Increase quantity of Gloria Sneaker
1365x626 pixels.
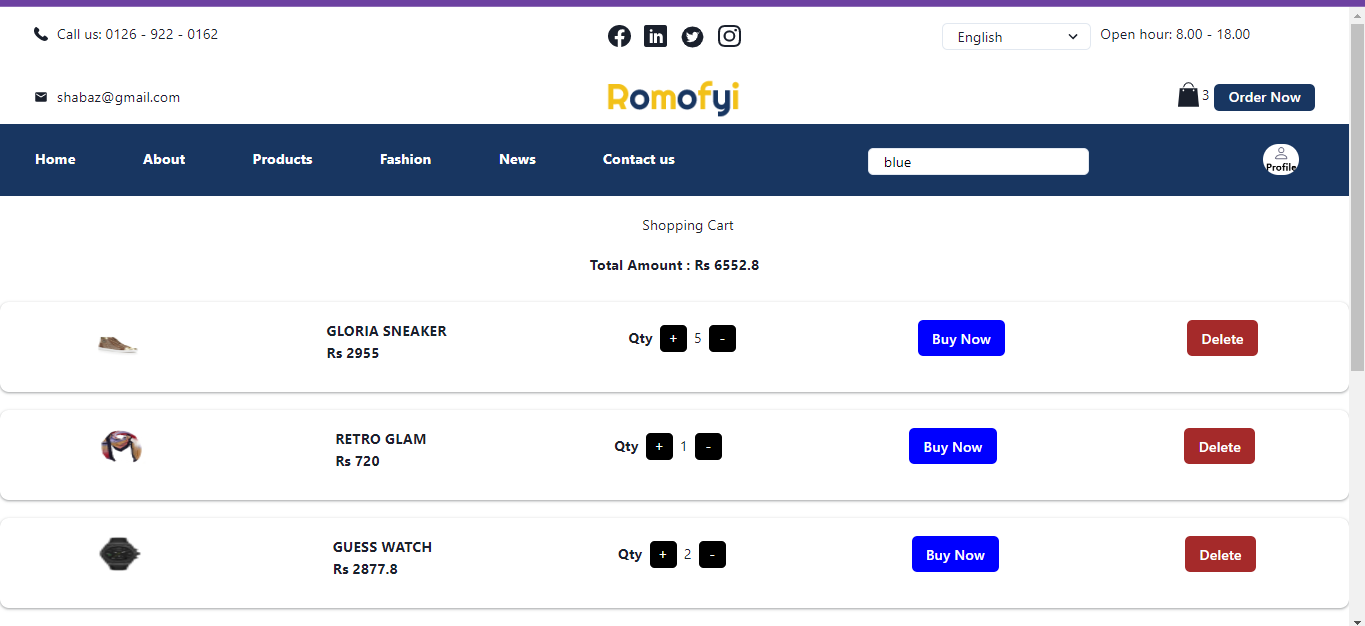tap(673, 339)
